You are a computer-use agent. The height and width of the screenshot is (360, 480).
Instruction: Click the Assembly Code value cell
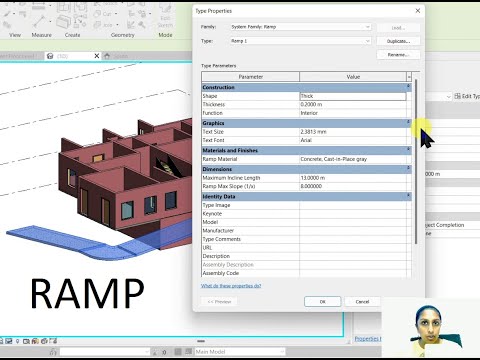tap(353, 273)
